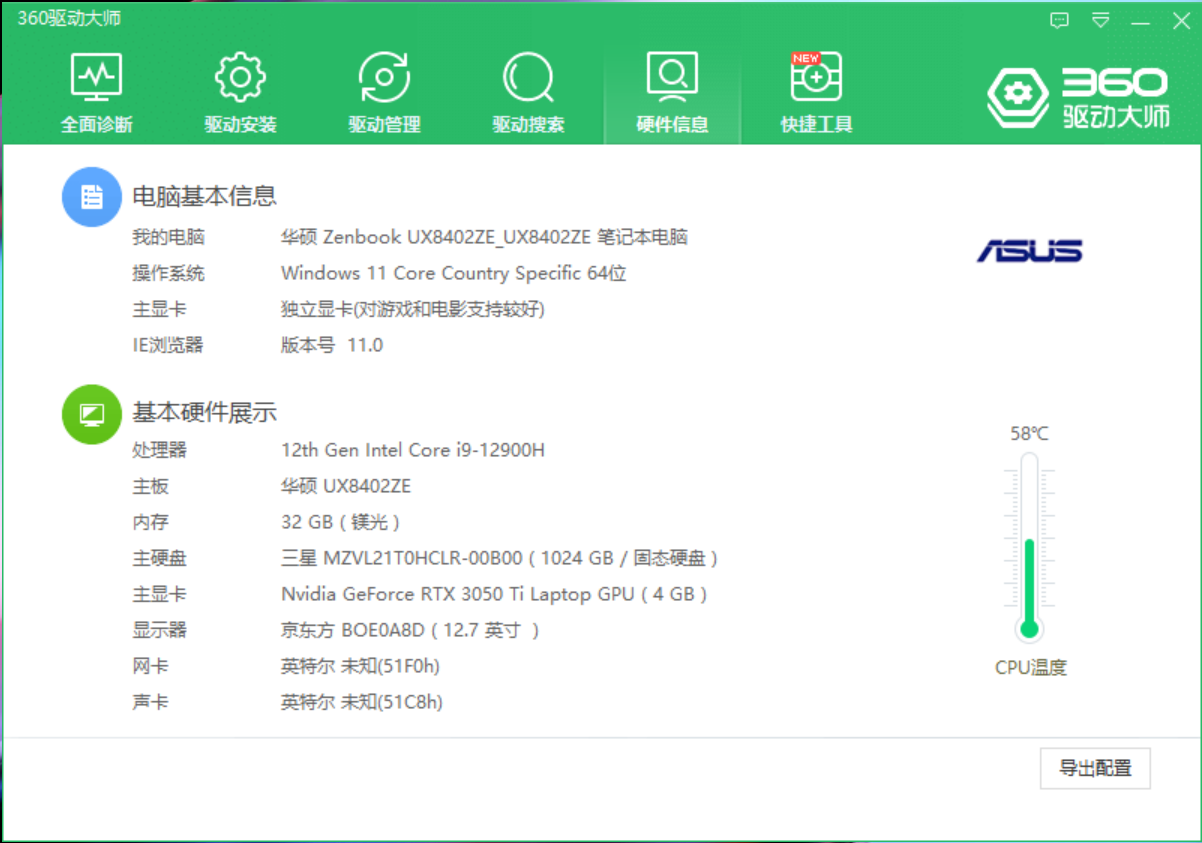Click the feedback message icon in title bar
Image resolution: width=1202 pixels, height=843 pixels.
(x=1060, y=20)
